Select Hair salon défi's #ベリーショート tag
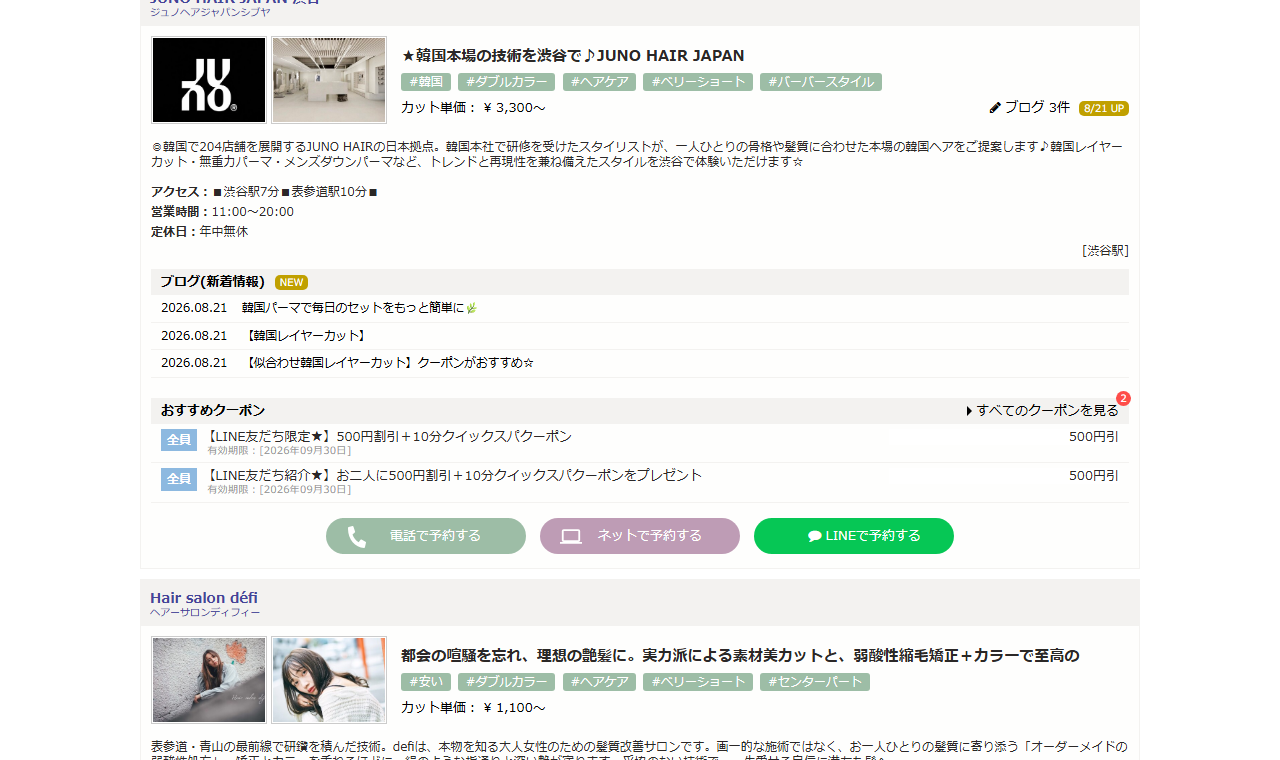 [698, 682]
